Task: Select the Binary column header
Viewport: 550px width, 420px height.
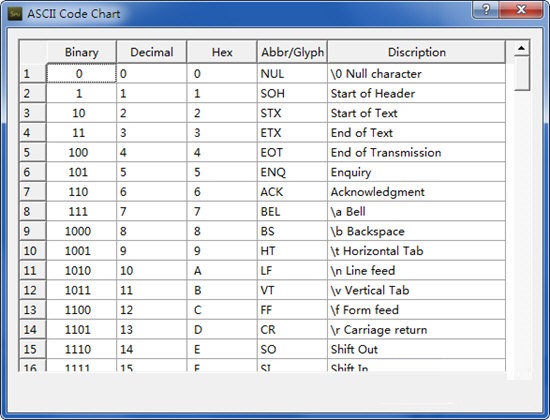Action: pos(81,52)
